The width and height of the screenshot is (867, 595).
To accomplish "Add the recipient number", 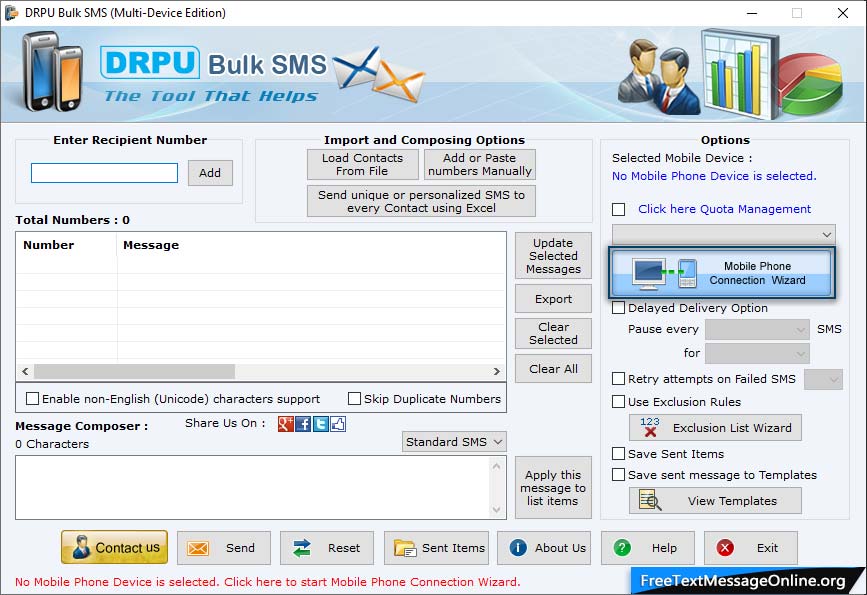I will click(x=210, y=173).
